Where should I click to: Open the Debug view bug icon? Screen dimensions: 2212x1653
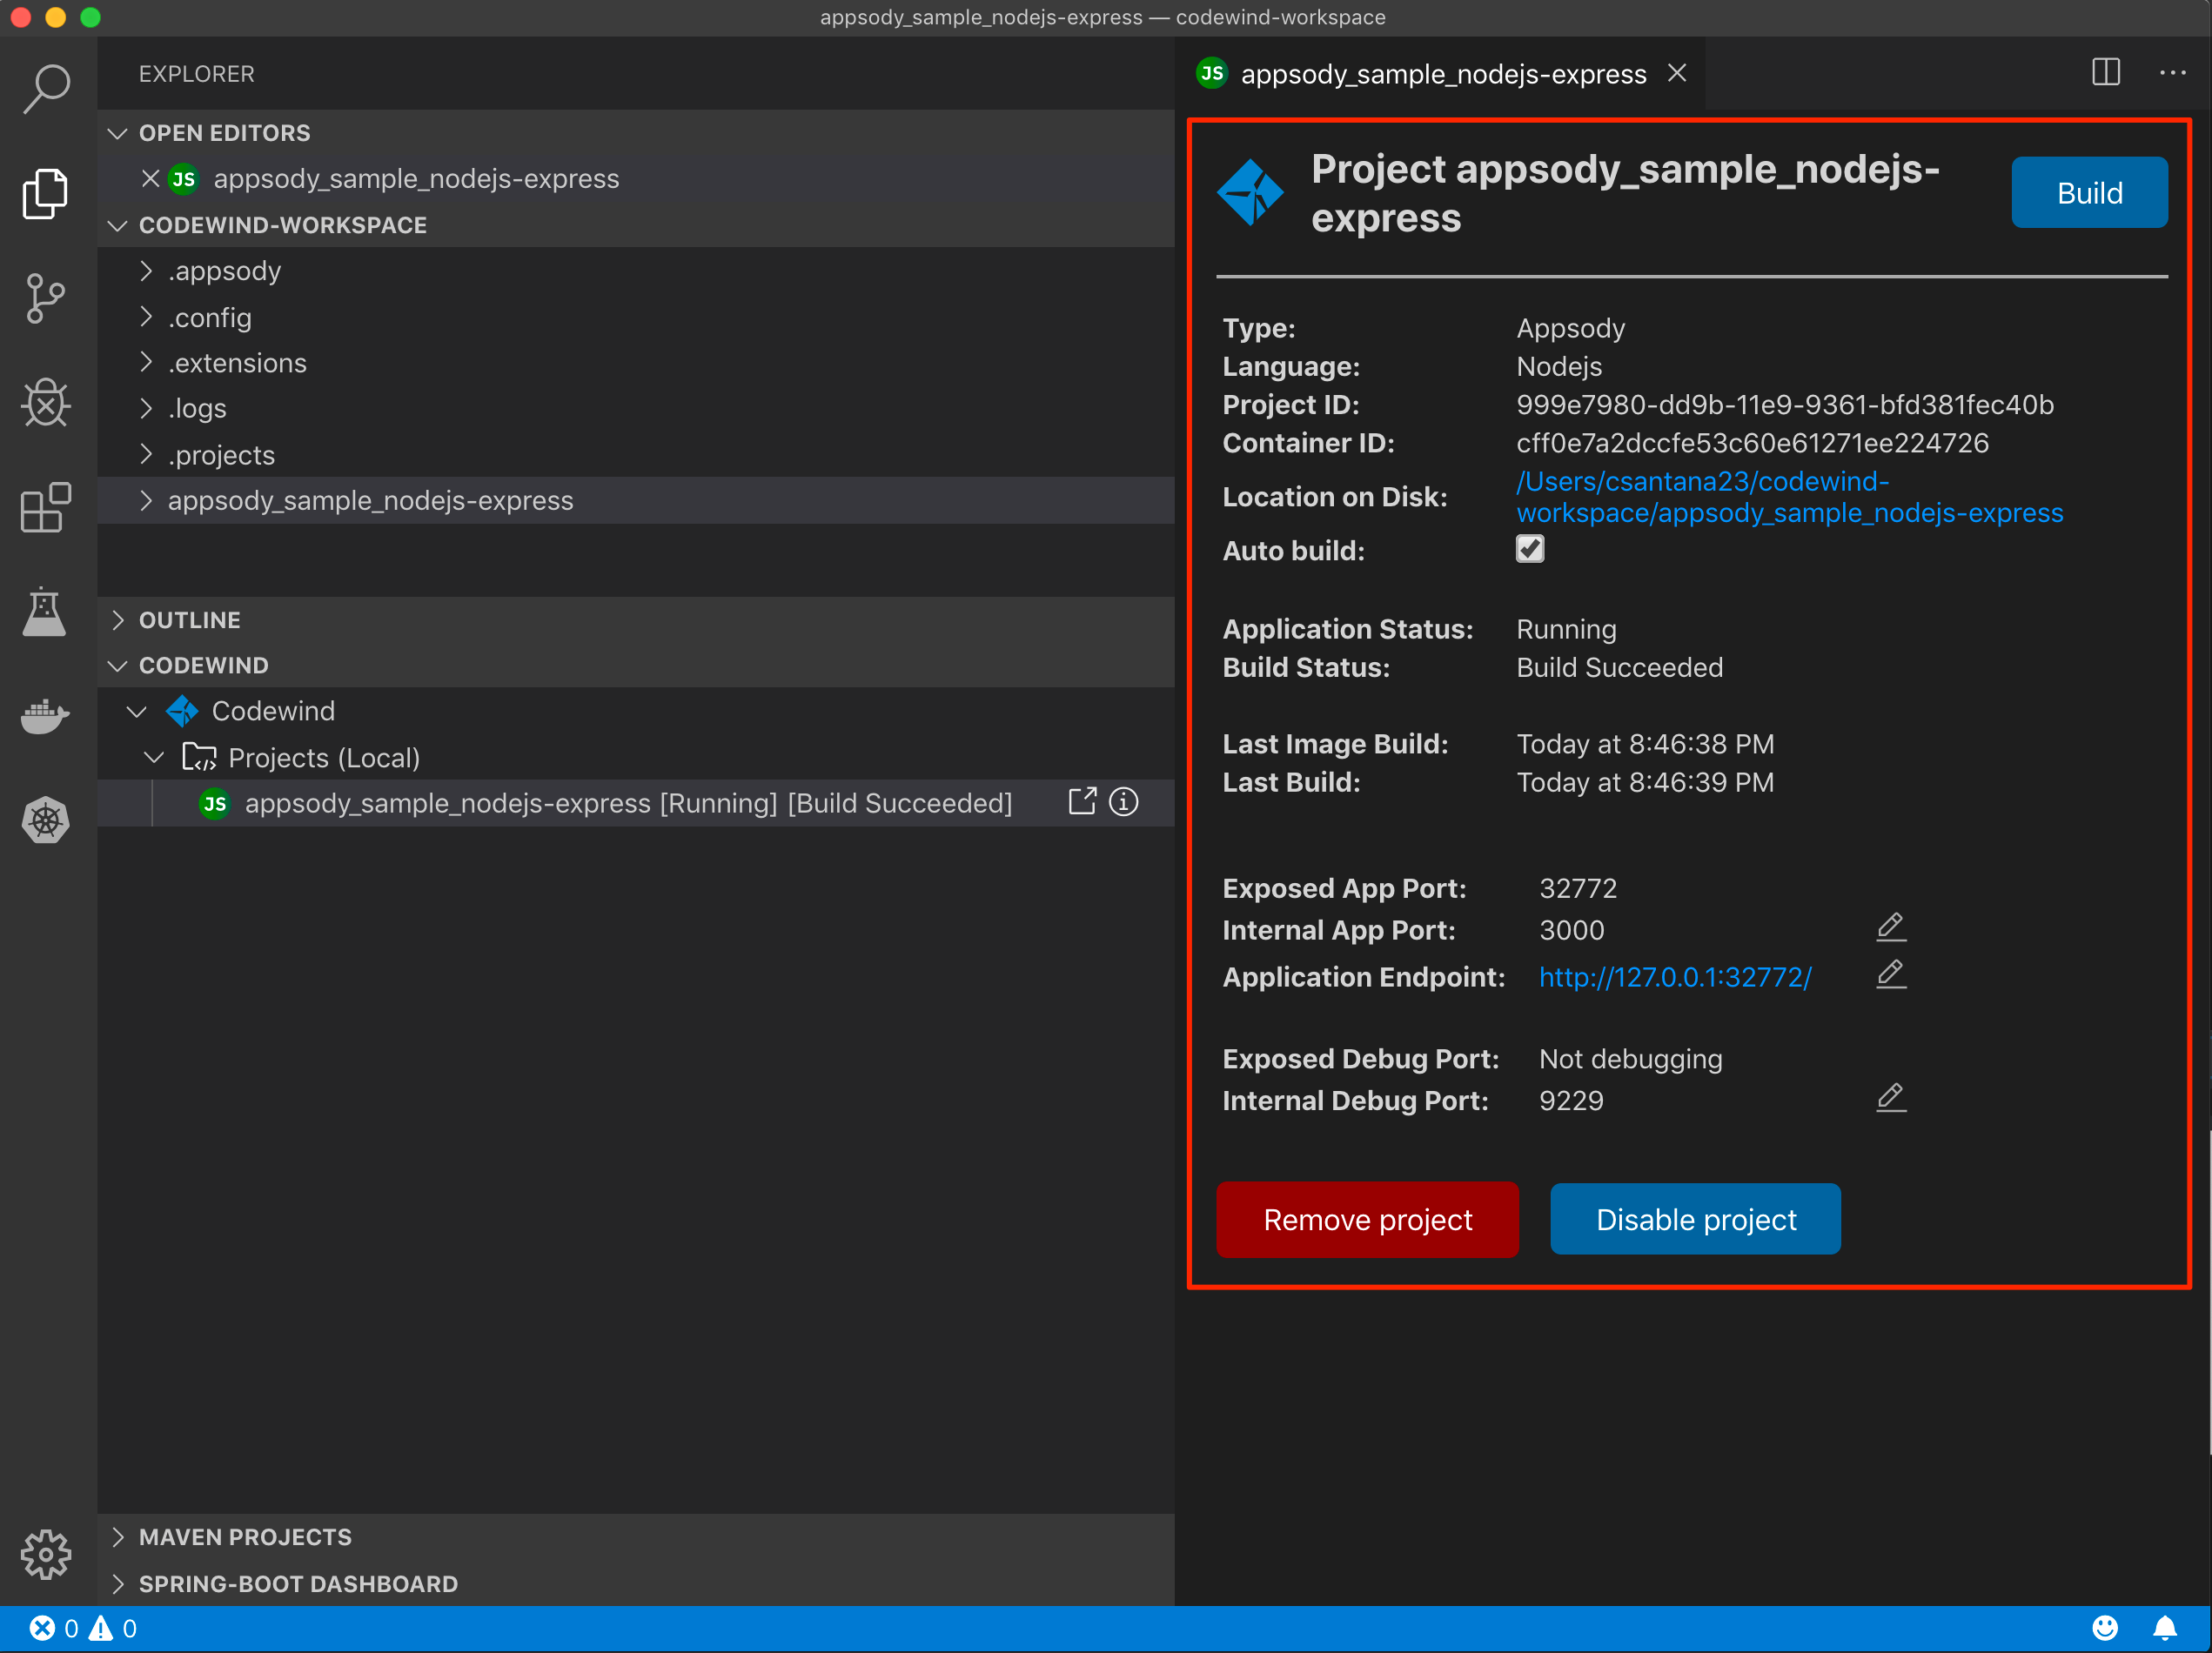(x=46, y=403)
